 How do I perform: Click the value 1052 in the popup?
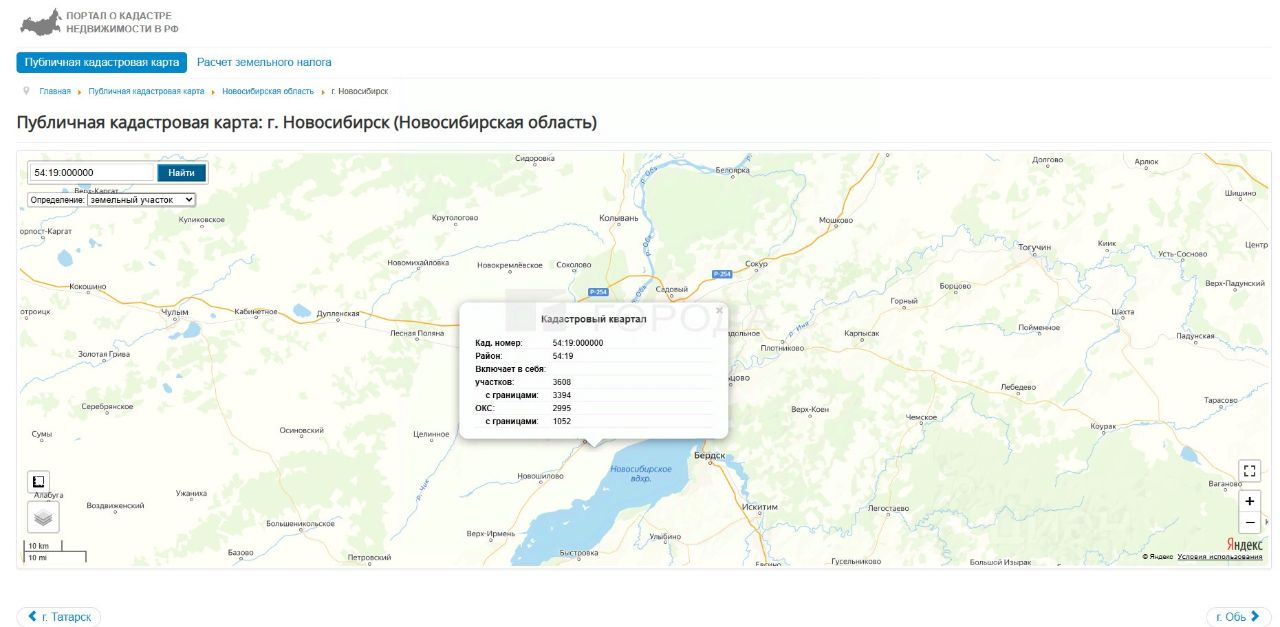click(562, 421)
